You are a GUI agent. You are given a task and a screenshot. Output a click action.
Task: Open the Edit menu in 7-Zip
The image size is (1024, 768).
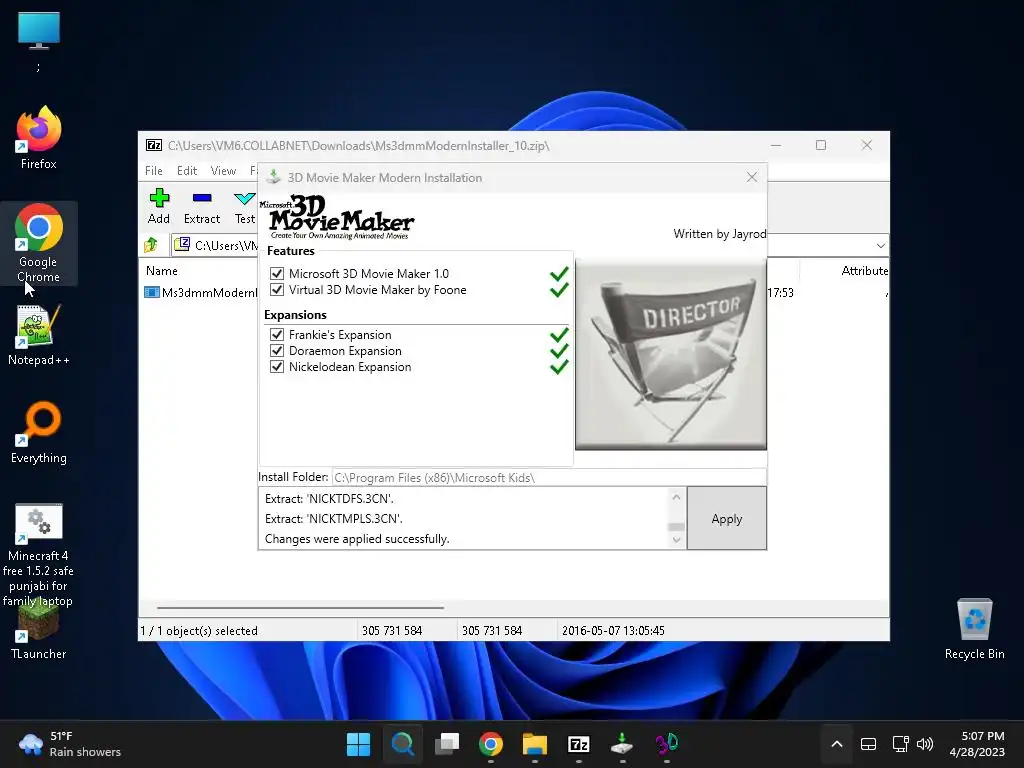tap(187, 170)
